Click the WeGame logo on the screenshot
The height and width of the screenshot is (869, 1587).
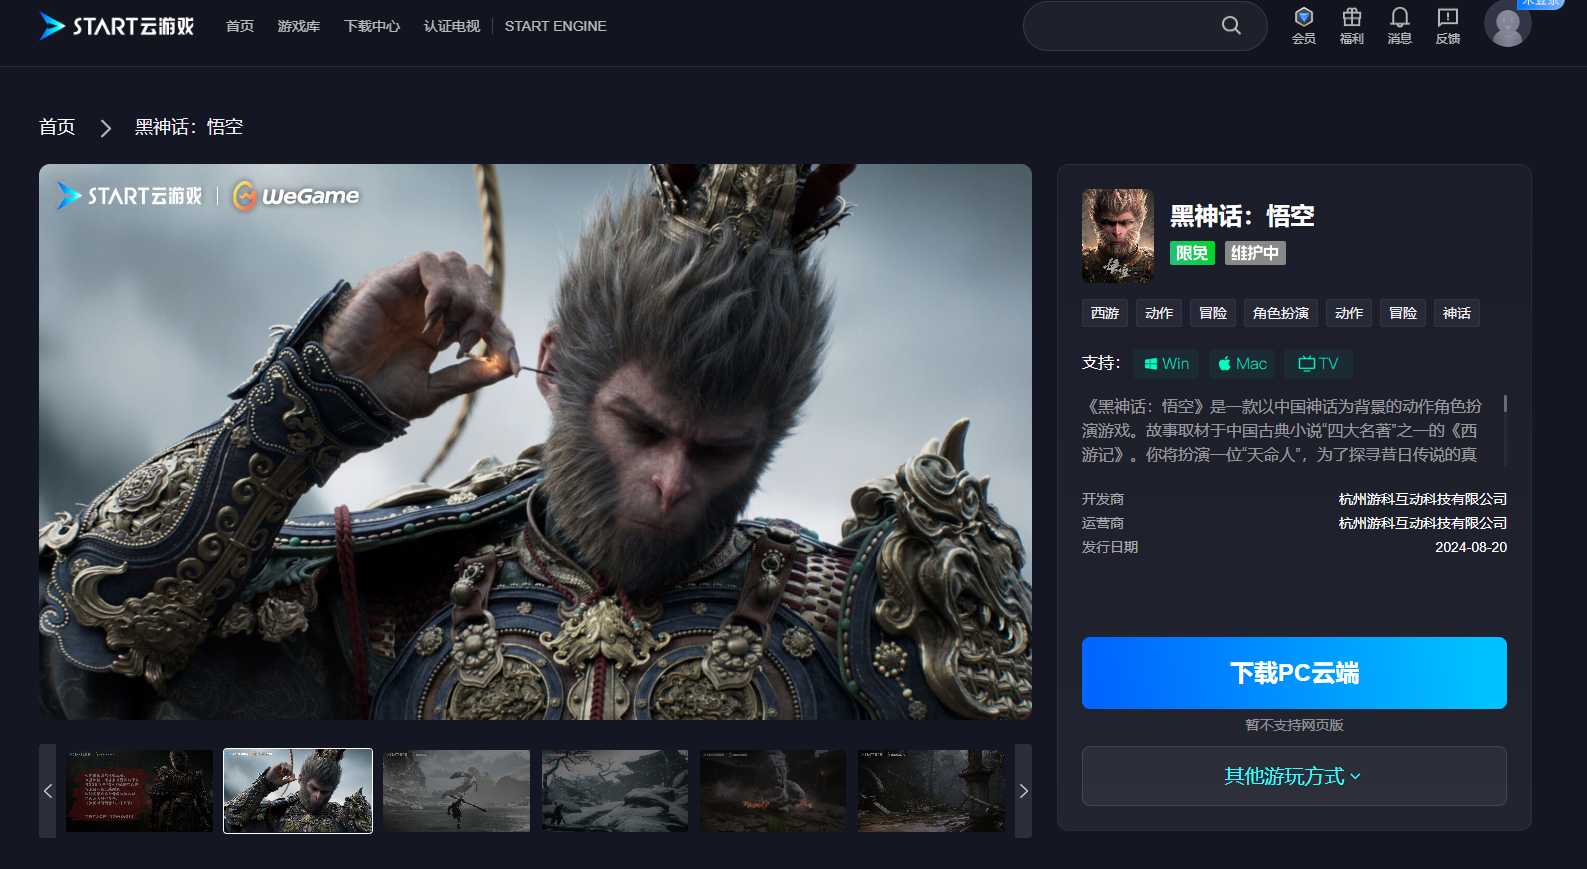296,196
